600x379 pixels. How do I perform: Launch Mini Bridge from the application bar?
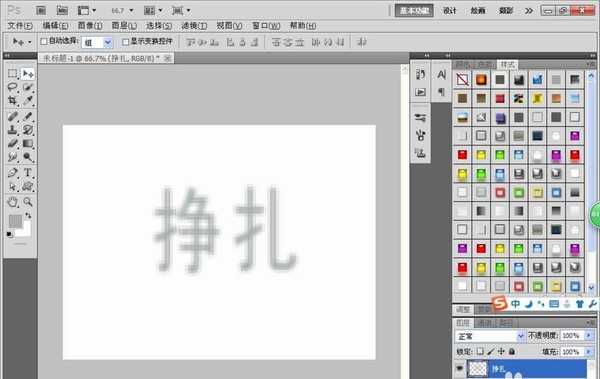pos(62,10)
